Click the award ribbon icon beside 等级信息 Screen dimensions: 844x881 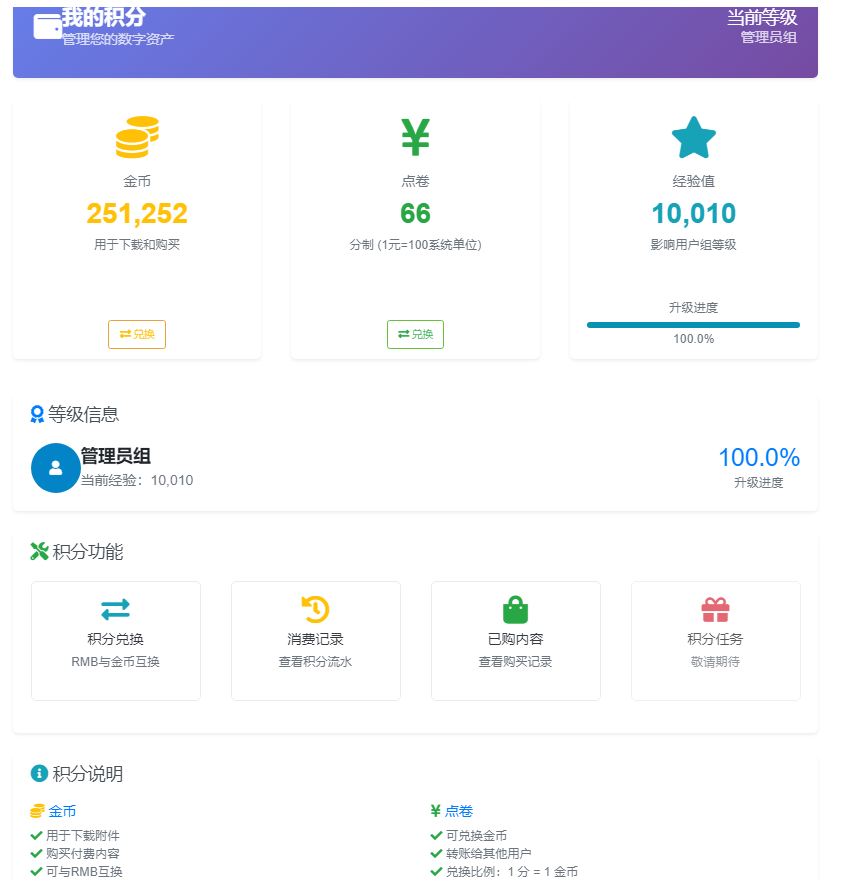click(38, 414)
